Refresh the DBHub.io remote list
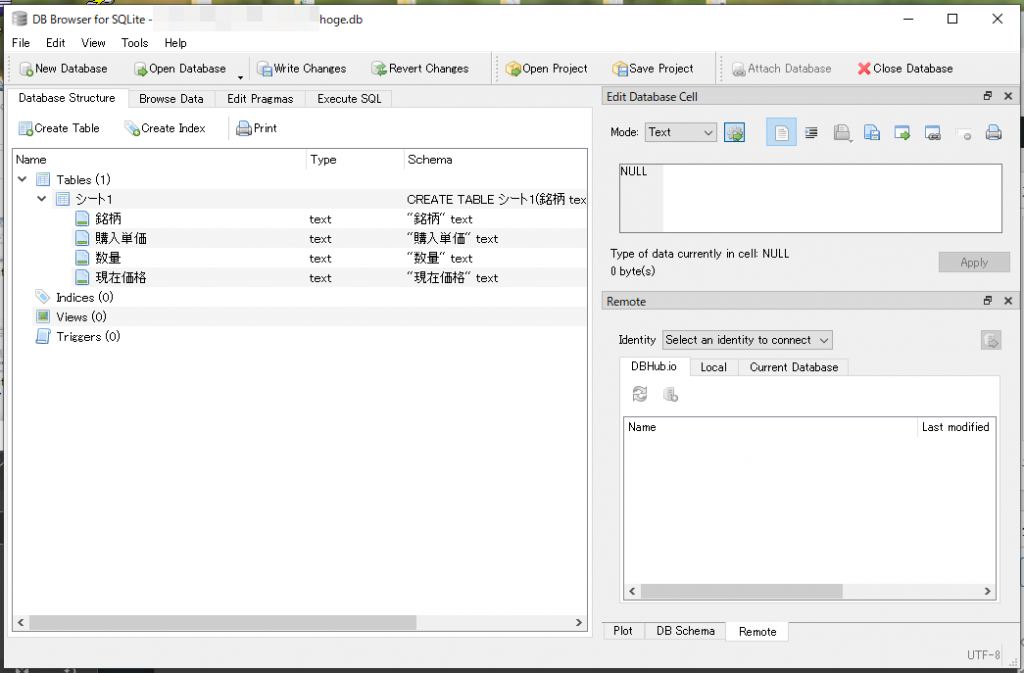The height and width of the screenshot is (673, 1024). pyautogui.click(x=640, y=393)
